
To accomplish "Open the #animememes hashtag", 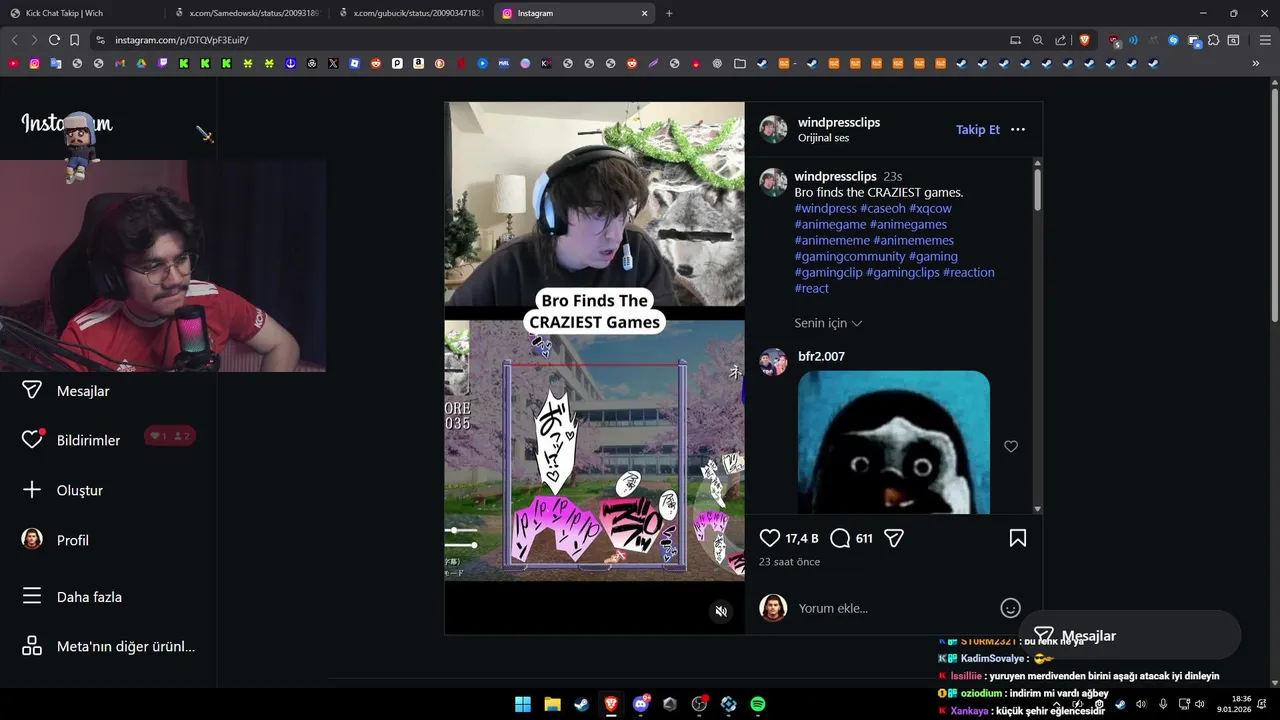I will (913, 240).
